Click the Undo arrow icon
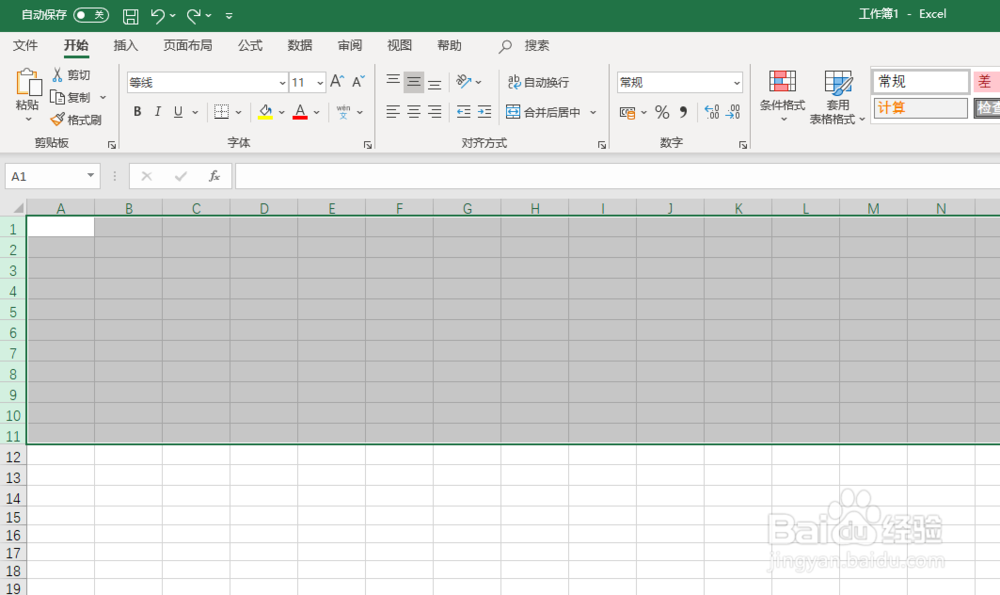The image size is (1000, 595). tap(157, 15)
